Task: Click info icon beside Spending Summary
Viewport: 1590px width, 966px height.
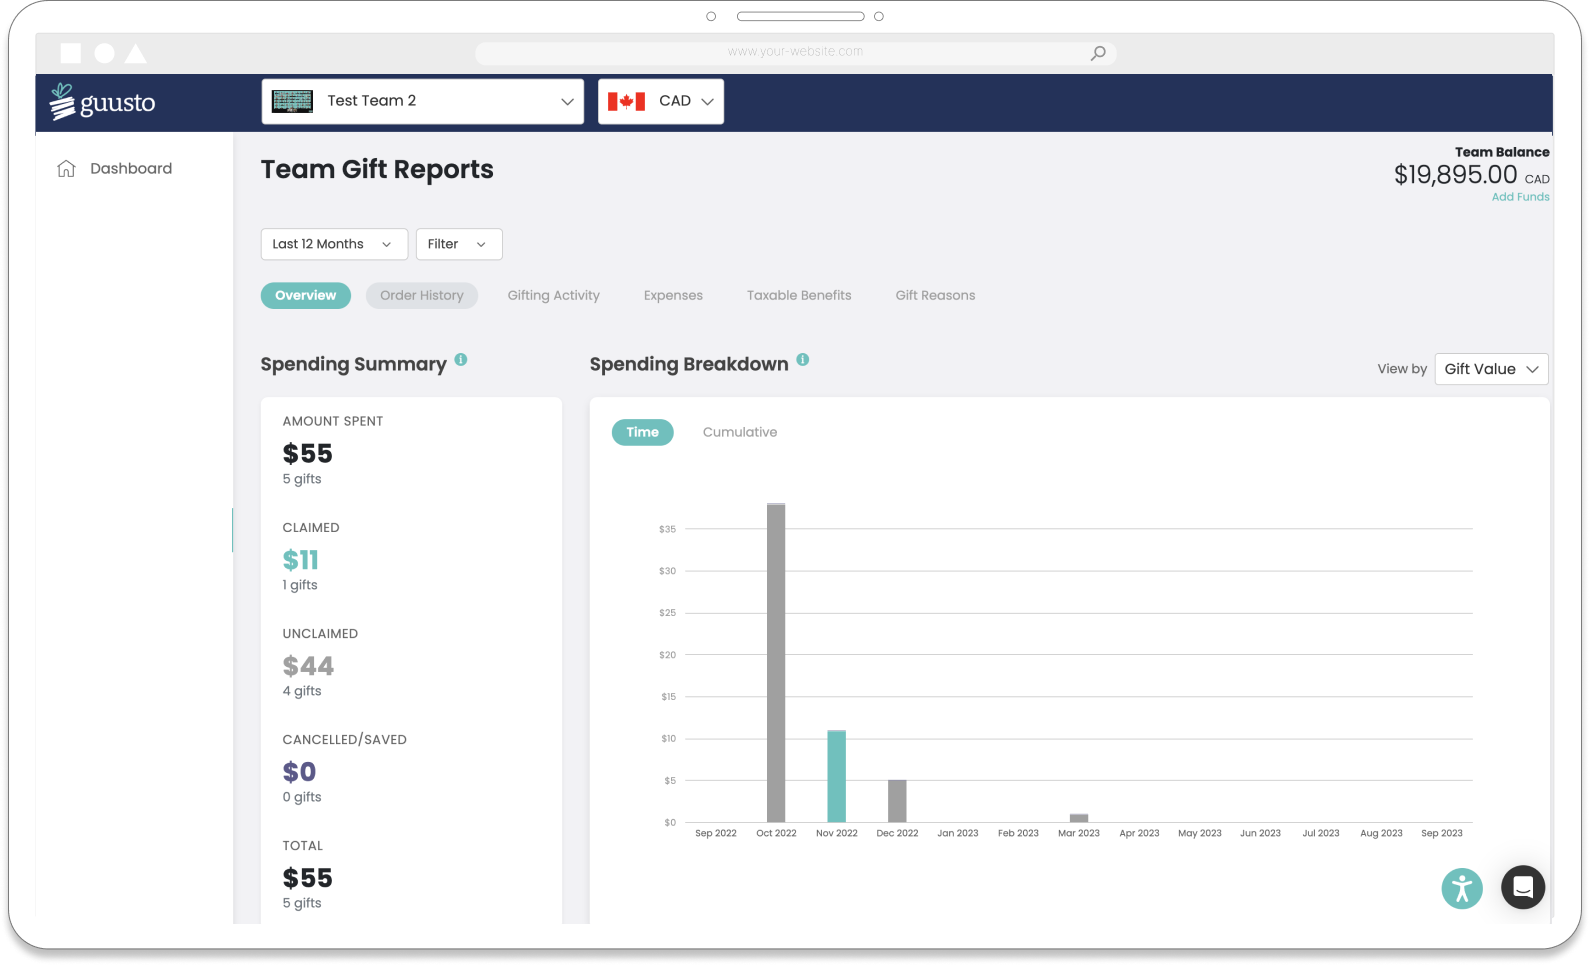Action: 461,360
